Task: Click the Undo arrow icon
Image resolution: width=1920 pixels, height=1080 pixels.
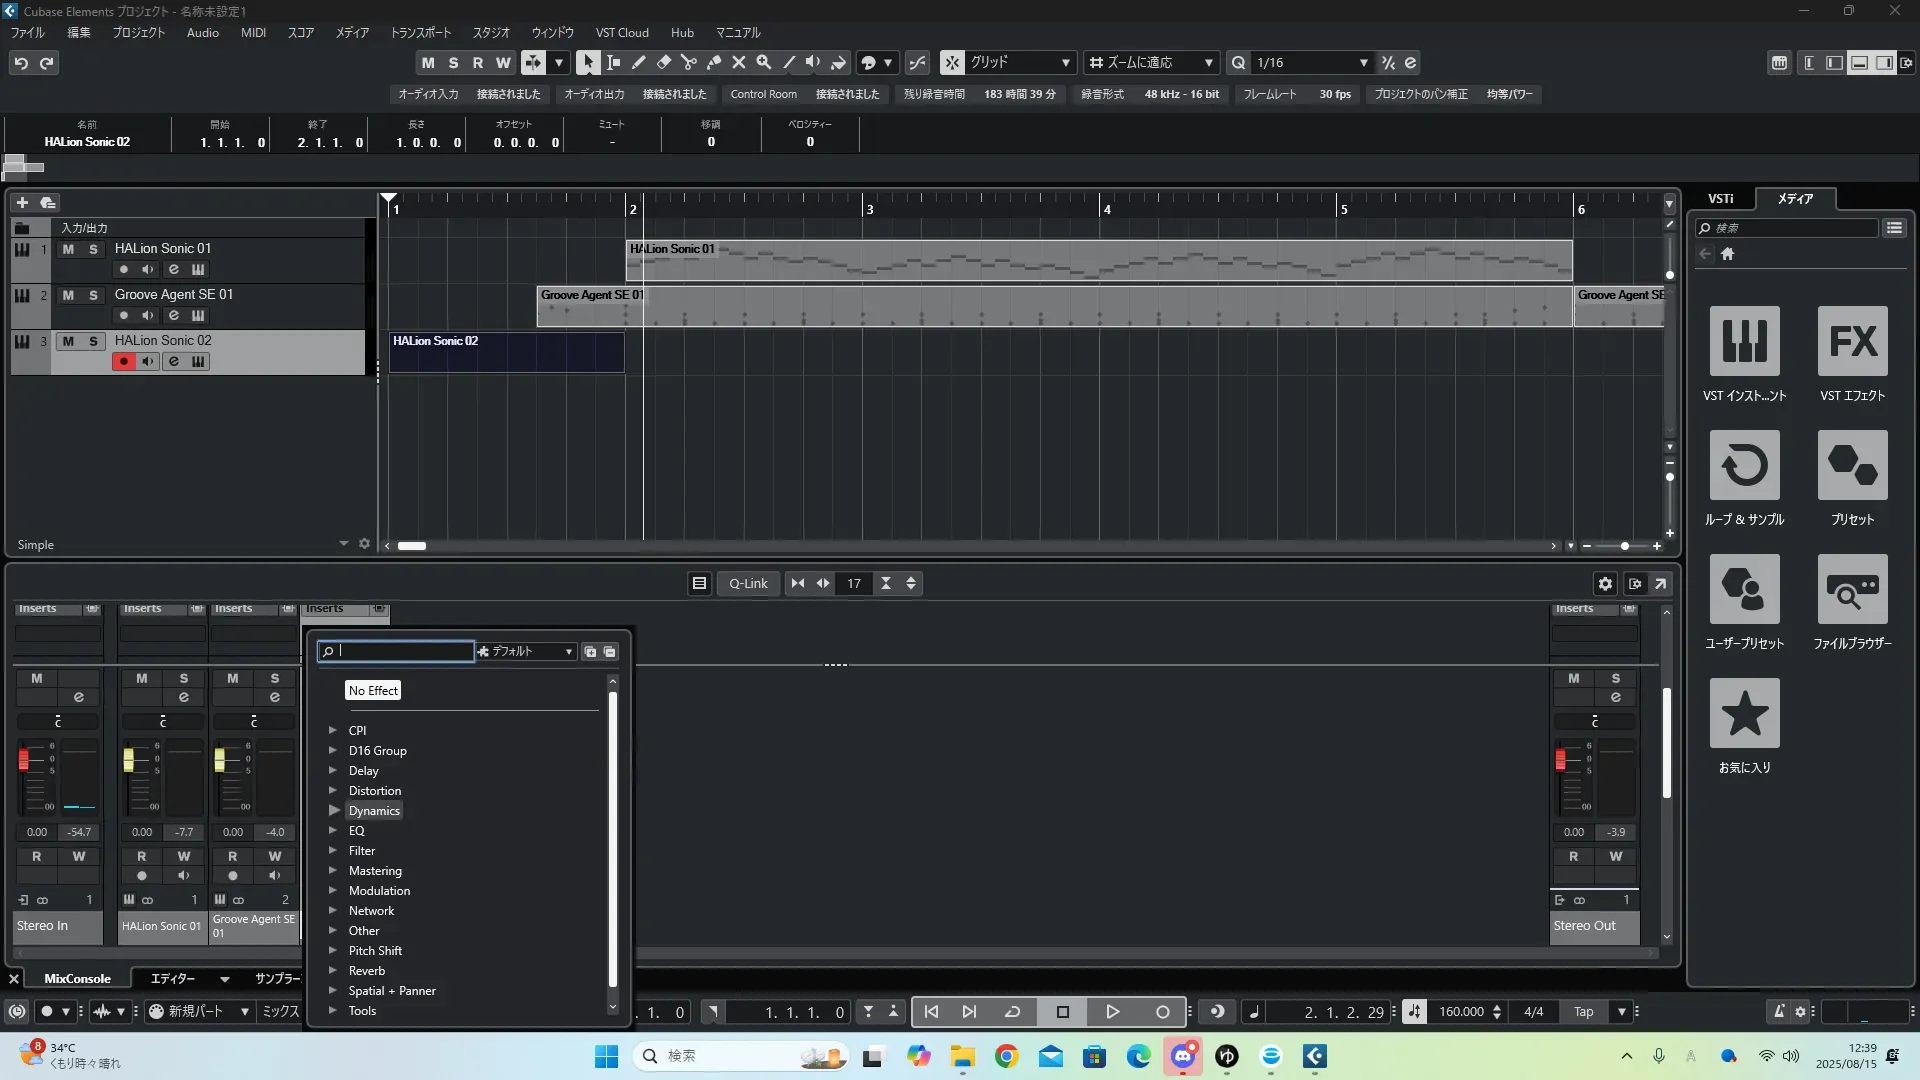Action: point(21,63)
